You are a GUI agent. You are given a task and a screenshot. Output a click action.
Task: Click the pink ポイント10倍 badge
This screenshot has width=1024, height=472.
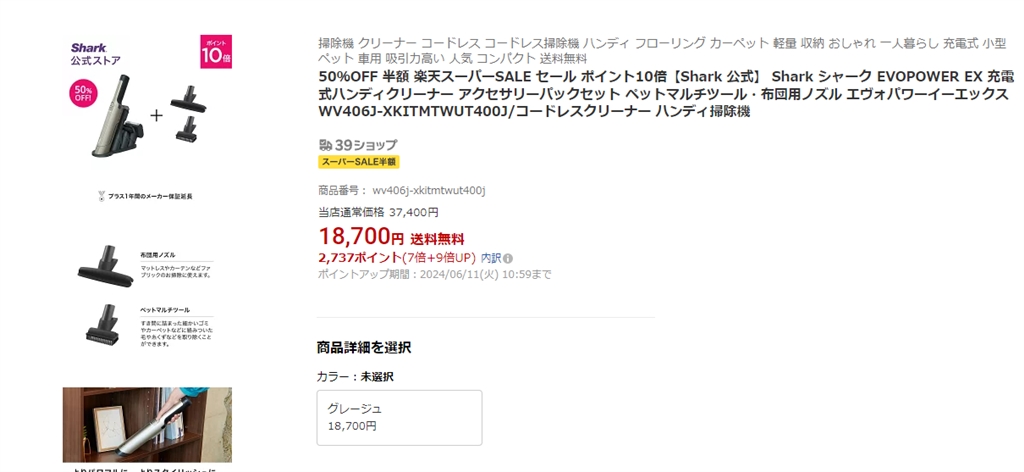click(216, 52)
